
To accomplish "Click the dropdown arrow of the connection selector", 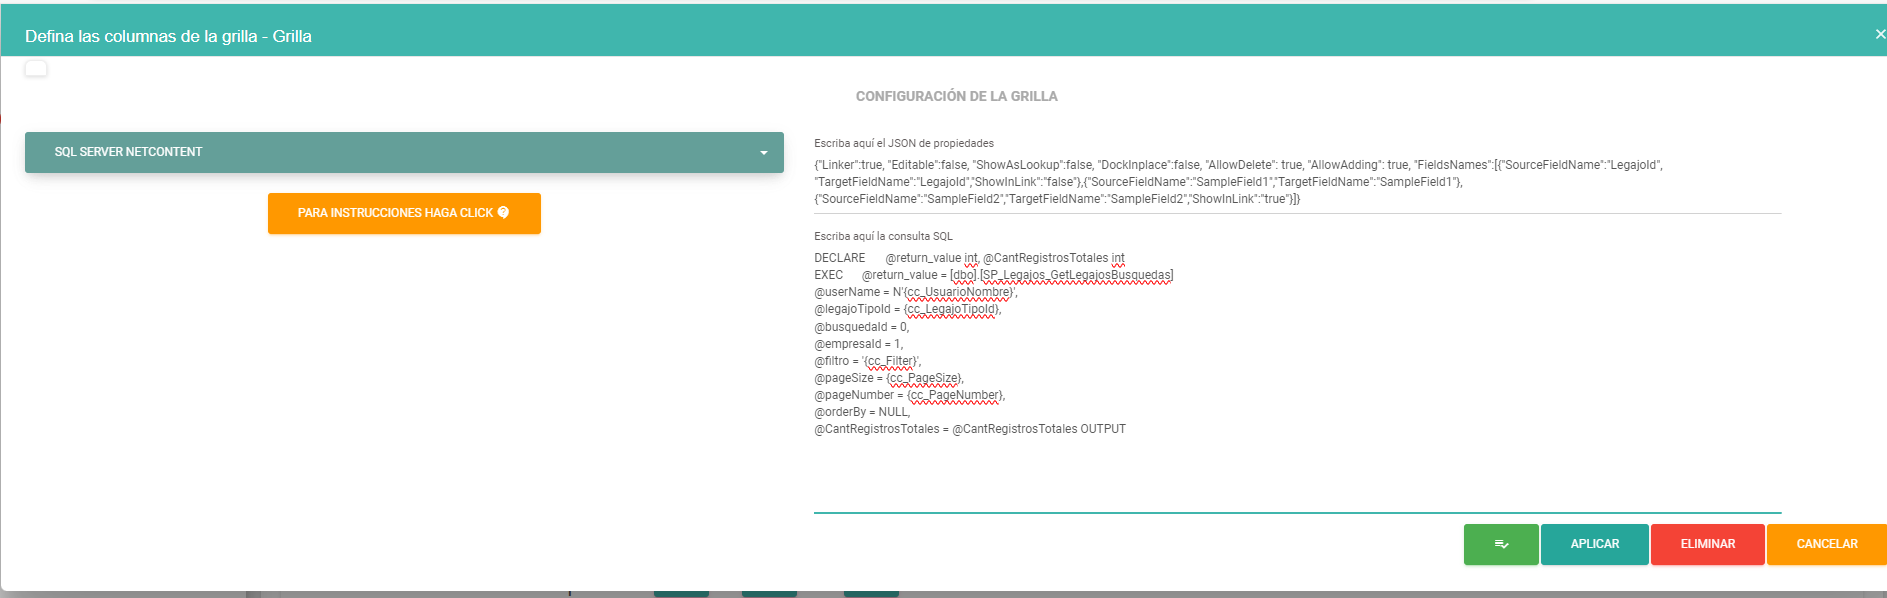I will coord(764,153).
